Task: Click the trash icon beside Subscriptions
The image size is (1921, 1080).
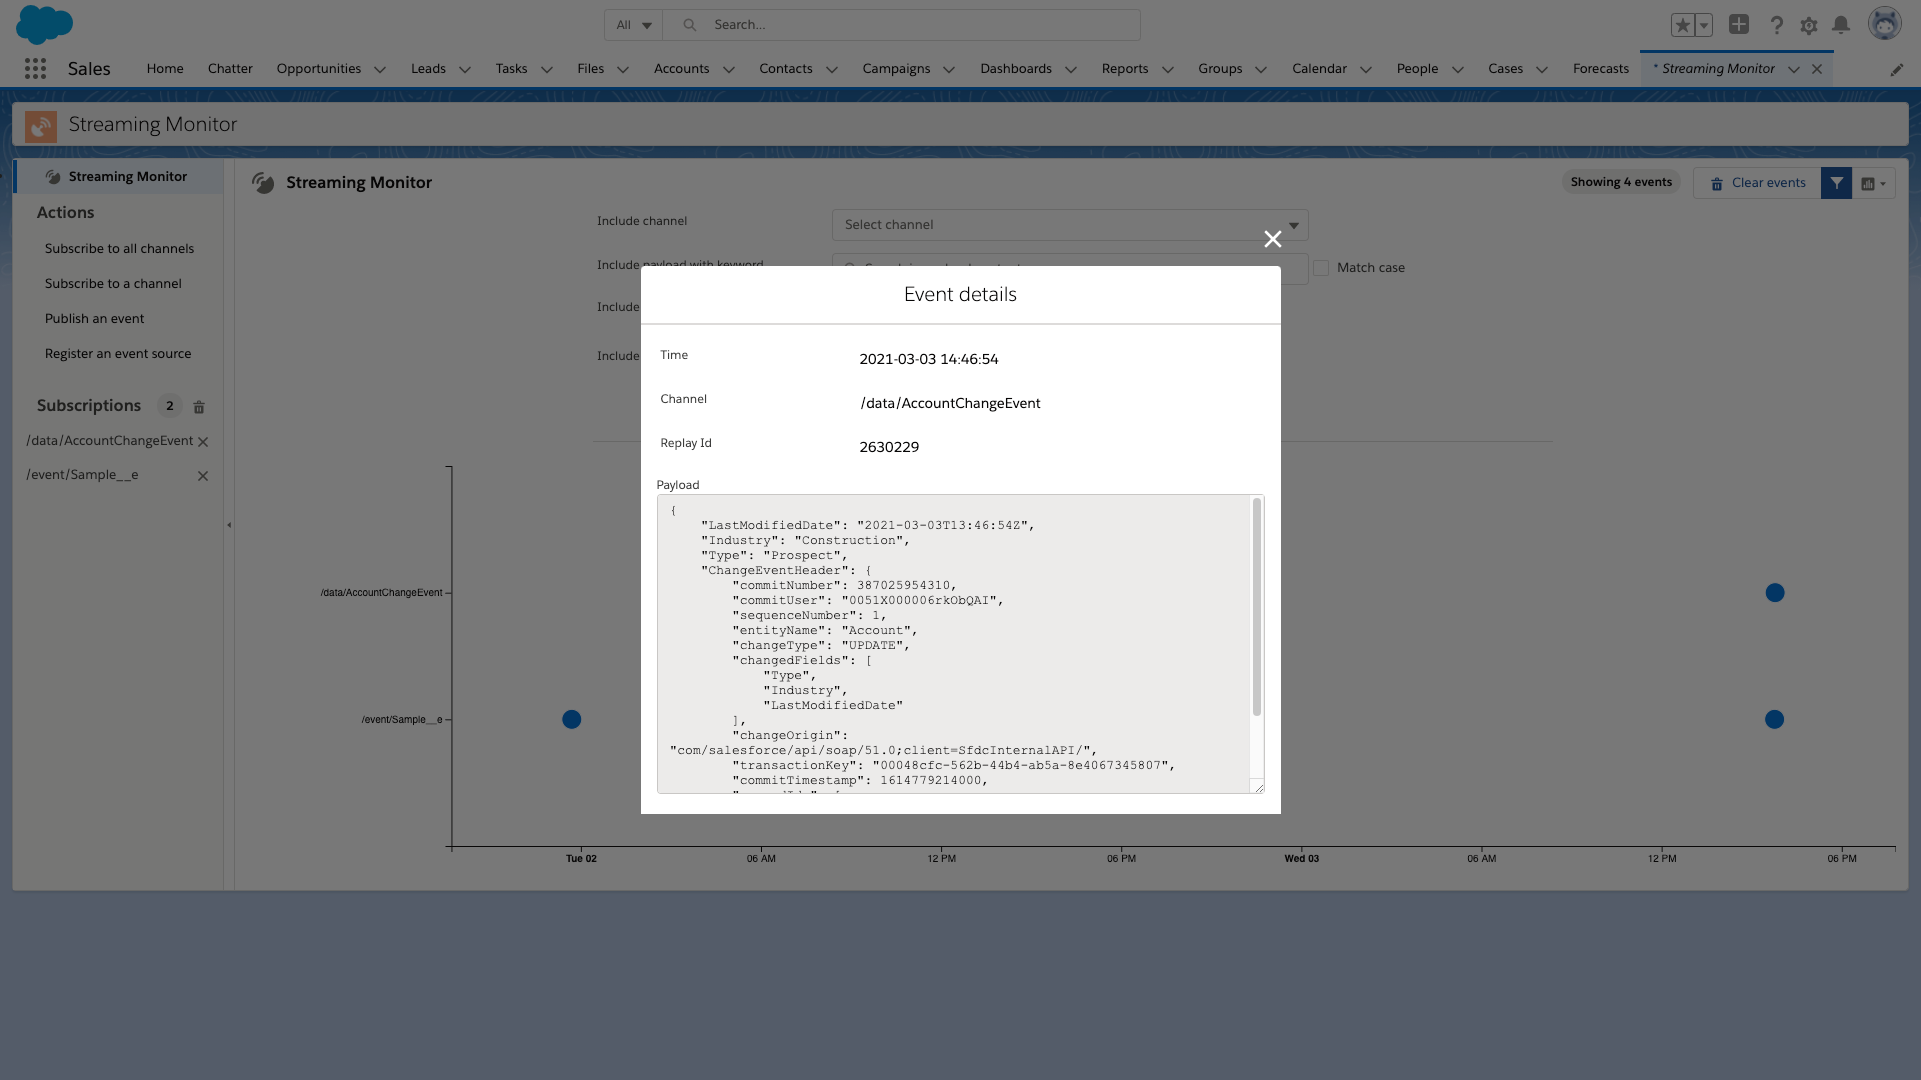Action: click(x=199, y=407)
